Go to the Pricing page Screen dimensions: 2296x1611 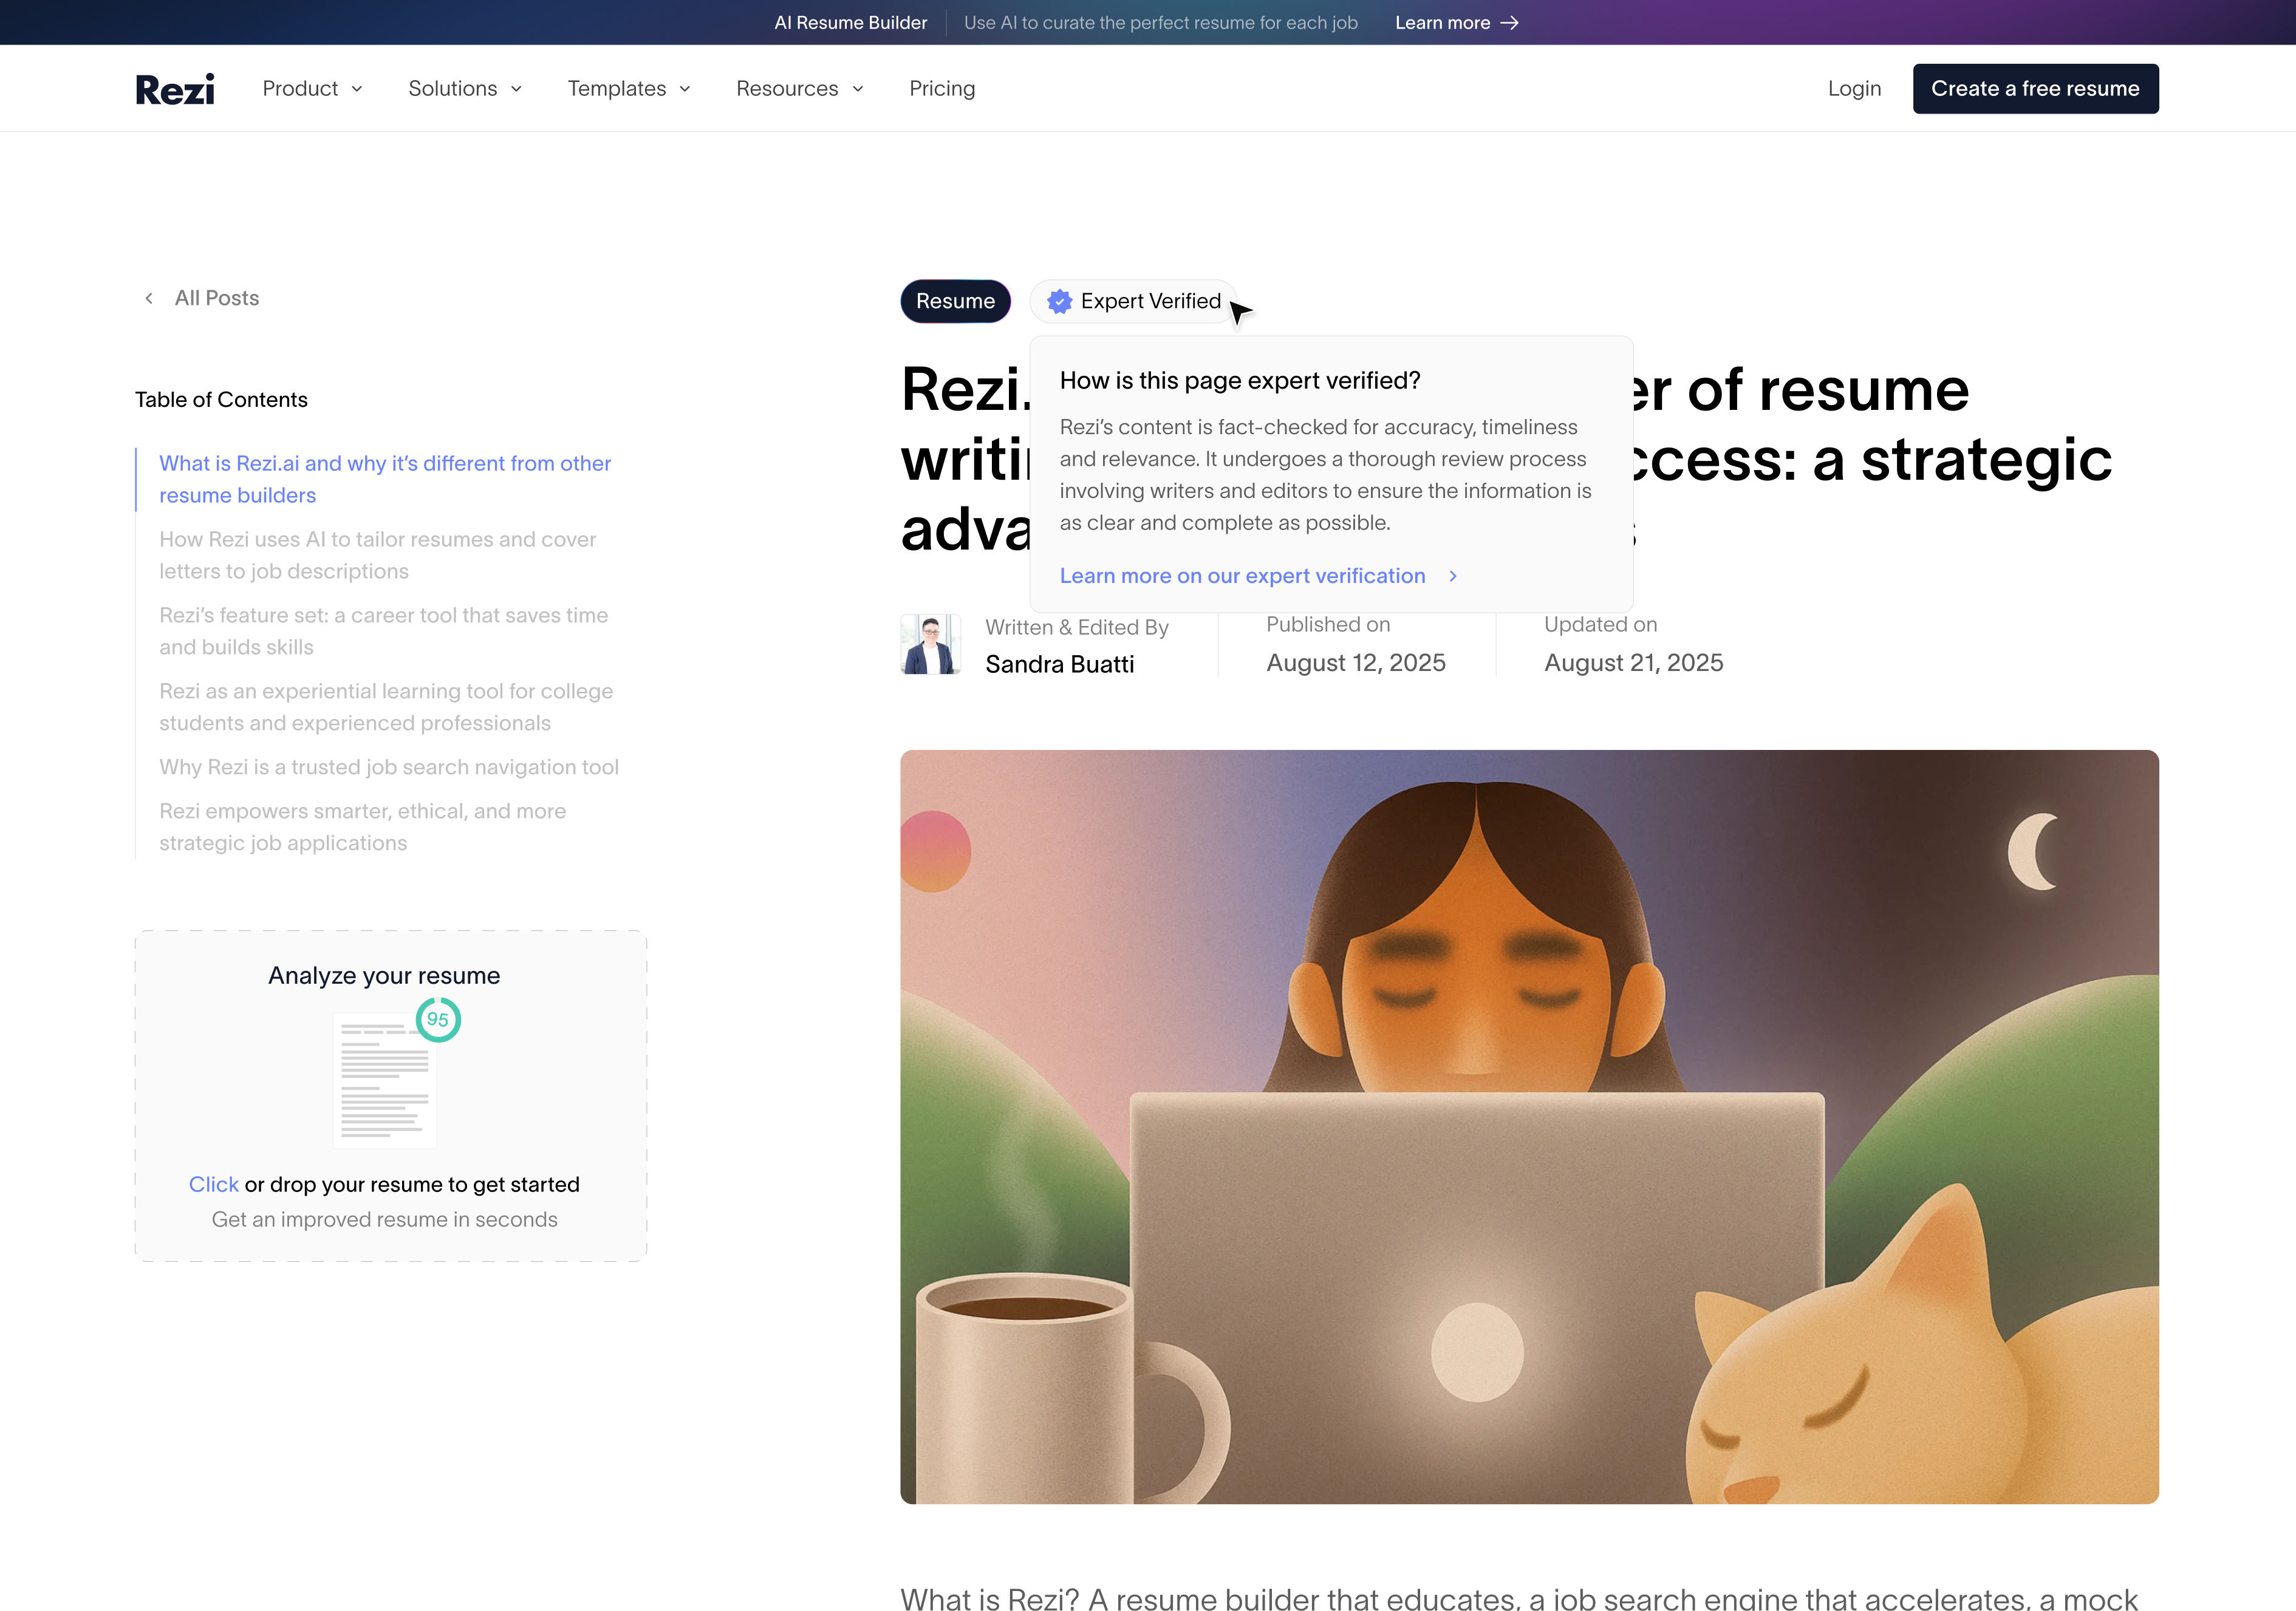tap(942, 89)
